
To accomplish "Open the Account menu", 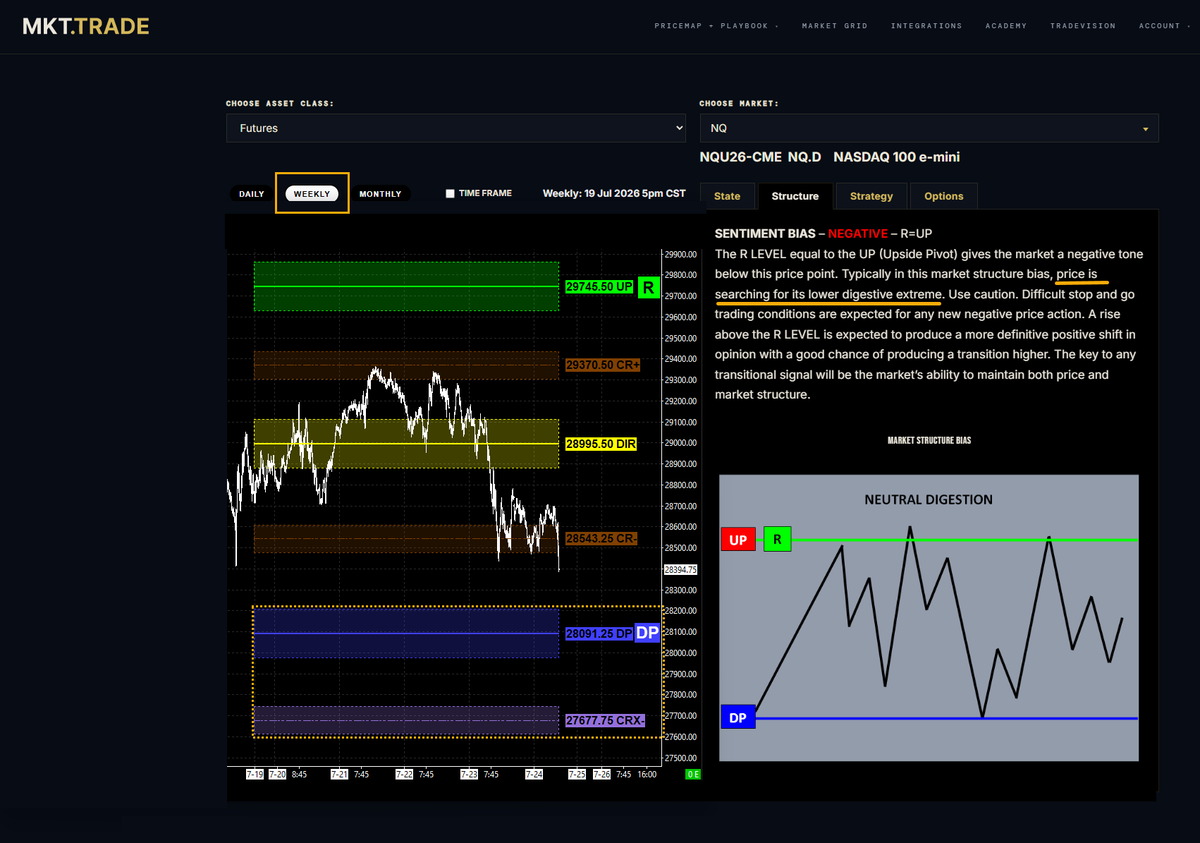I will 1164,26.
